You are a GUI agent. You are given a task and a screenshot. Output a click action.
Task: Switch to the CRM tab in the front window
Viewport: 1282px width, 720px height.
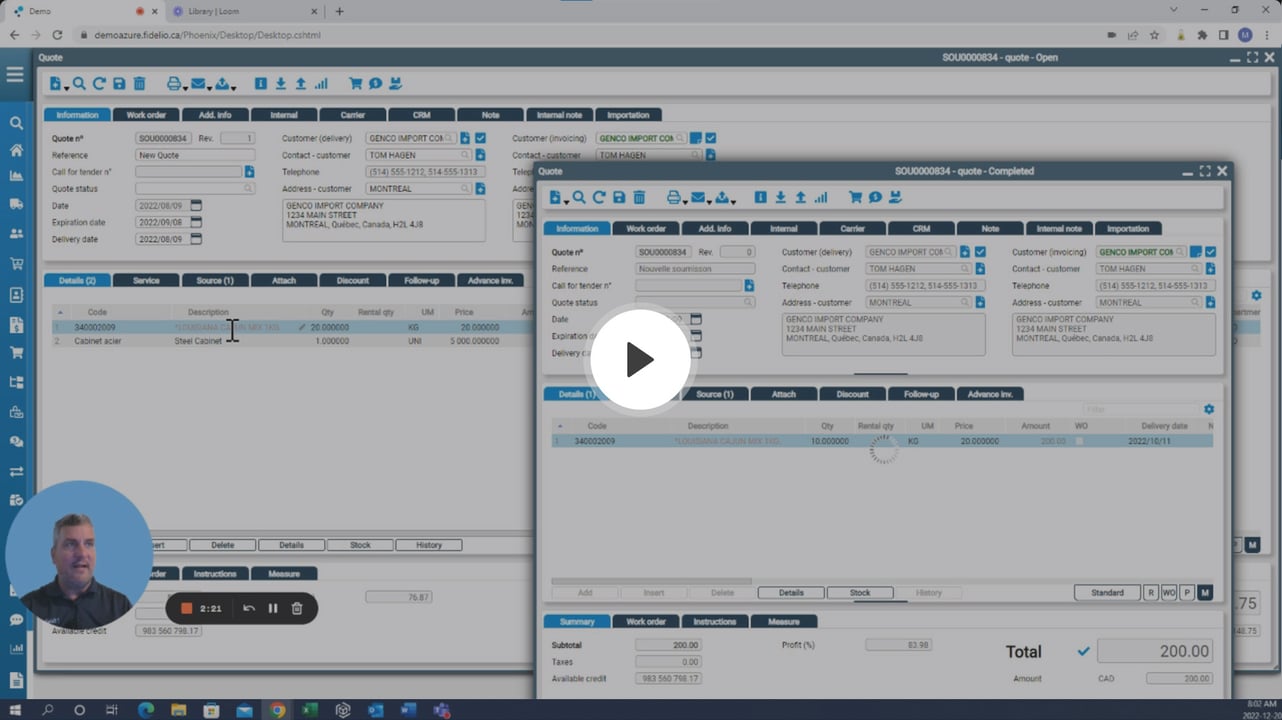[921, 228]
